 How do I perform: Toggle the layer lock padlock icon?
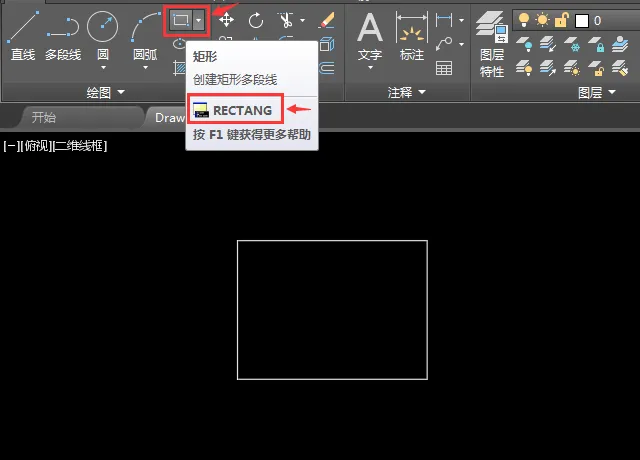[x=562, y=20]
